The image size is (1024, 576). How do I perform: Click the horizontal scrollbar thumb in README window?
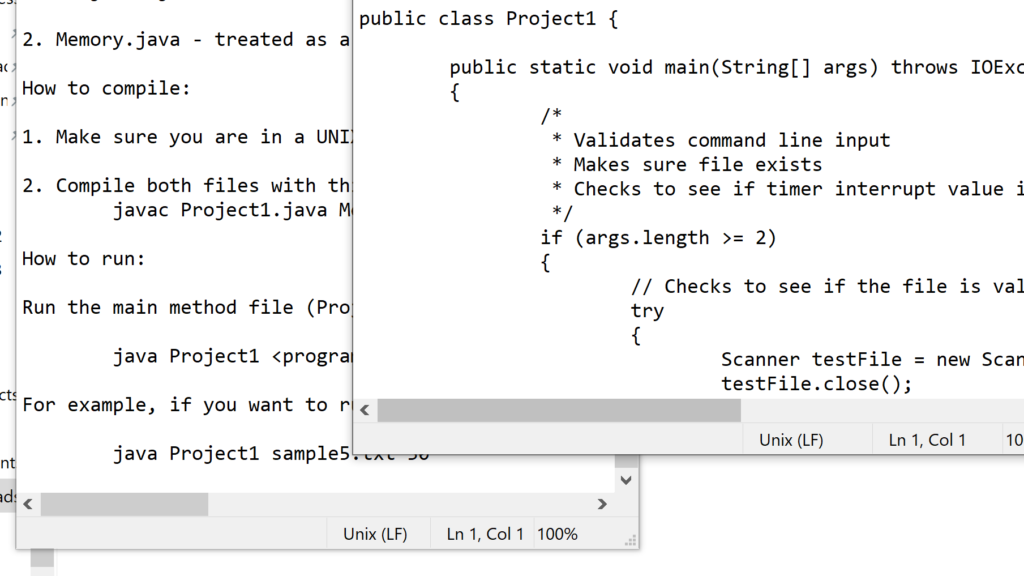click(x=125, y=504)
